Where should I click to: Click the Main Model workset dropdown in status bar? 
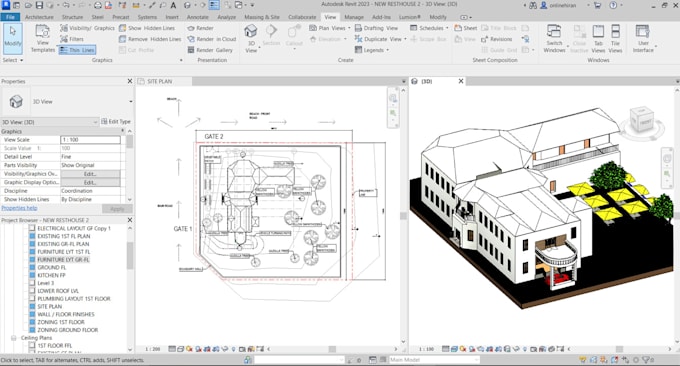[434, 359]
